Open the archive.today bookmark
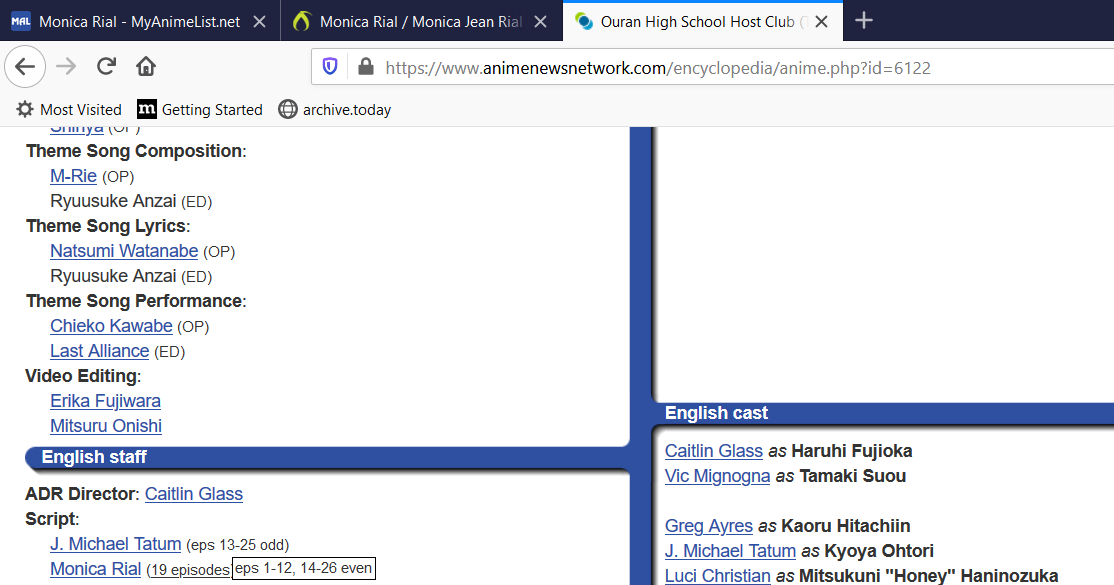The width and height of the screenshot is (1114, 585). [x=335, y=109]
